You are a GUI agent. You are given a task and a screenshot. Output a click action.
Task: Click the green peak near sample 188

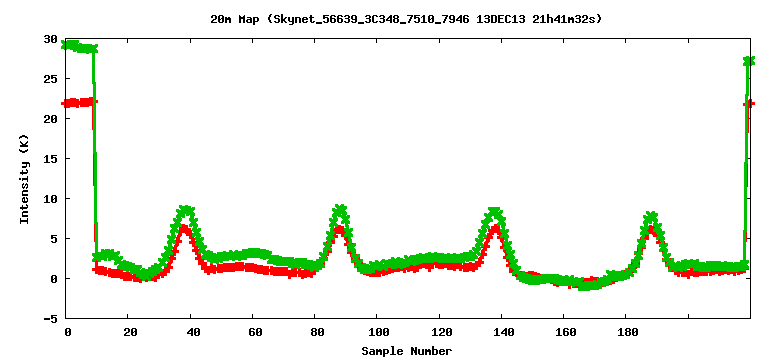coord(651,216)
